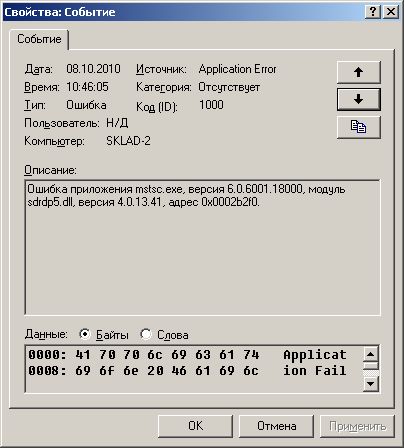Click the Отмена button
This screenshot has width=404, height=448.
coord(276,426)
